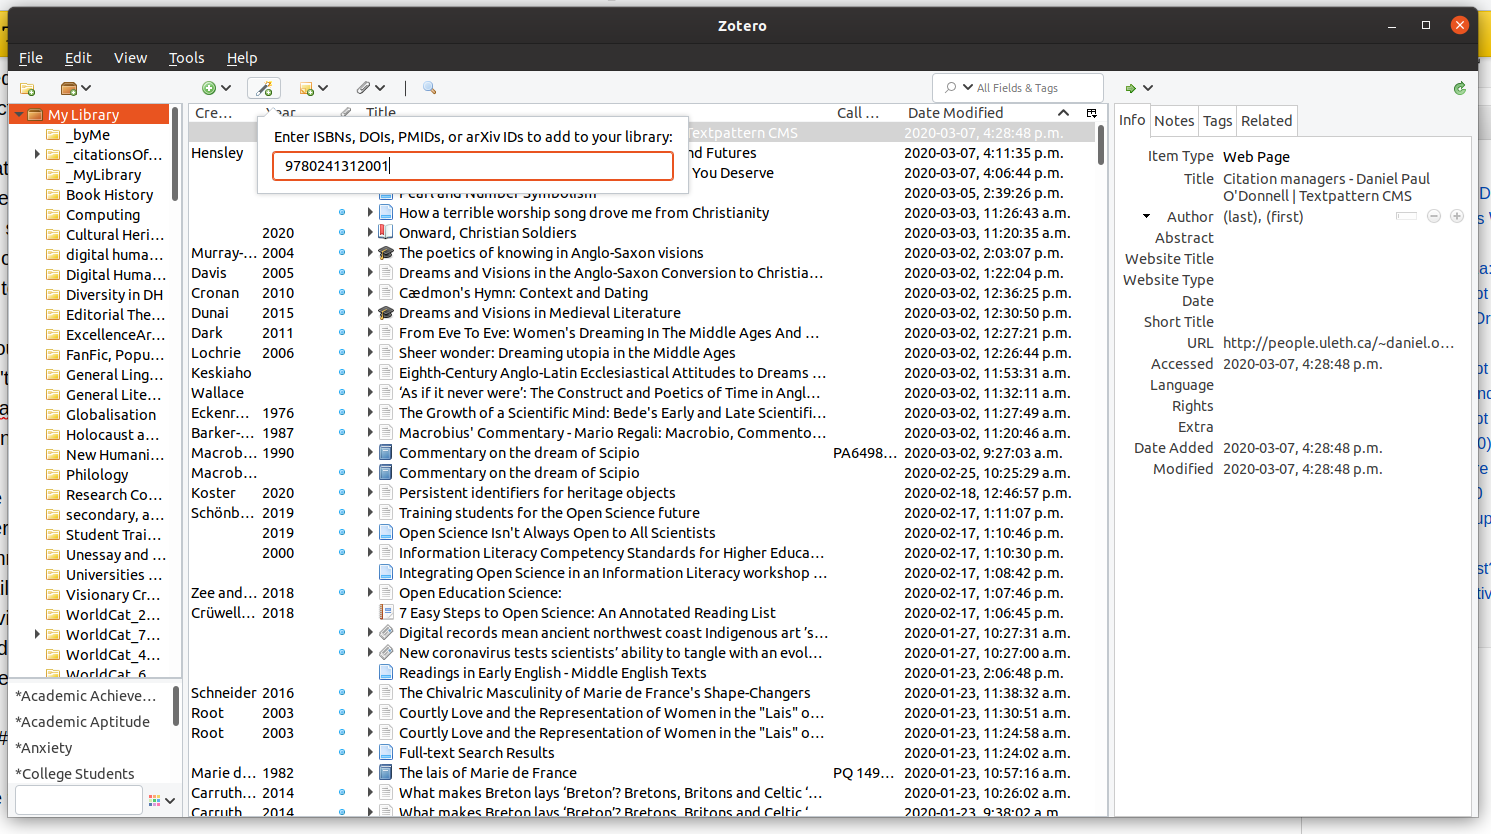Click the Add Item by Identifier wand

[x=264, y=88]
